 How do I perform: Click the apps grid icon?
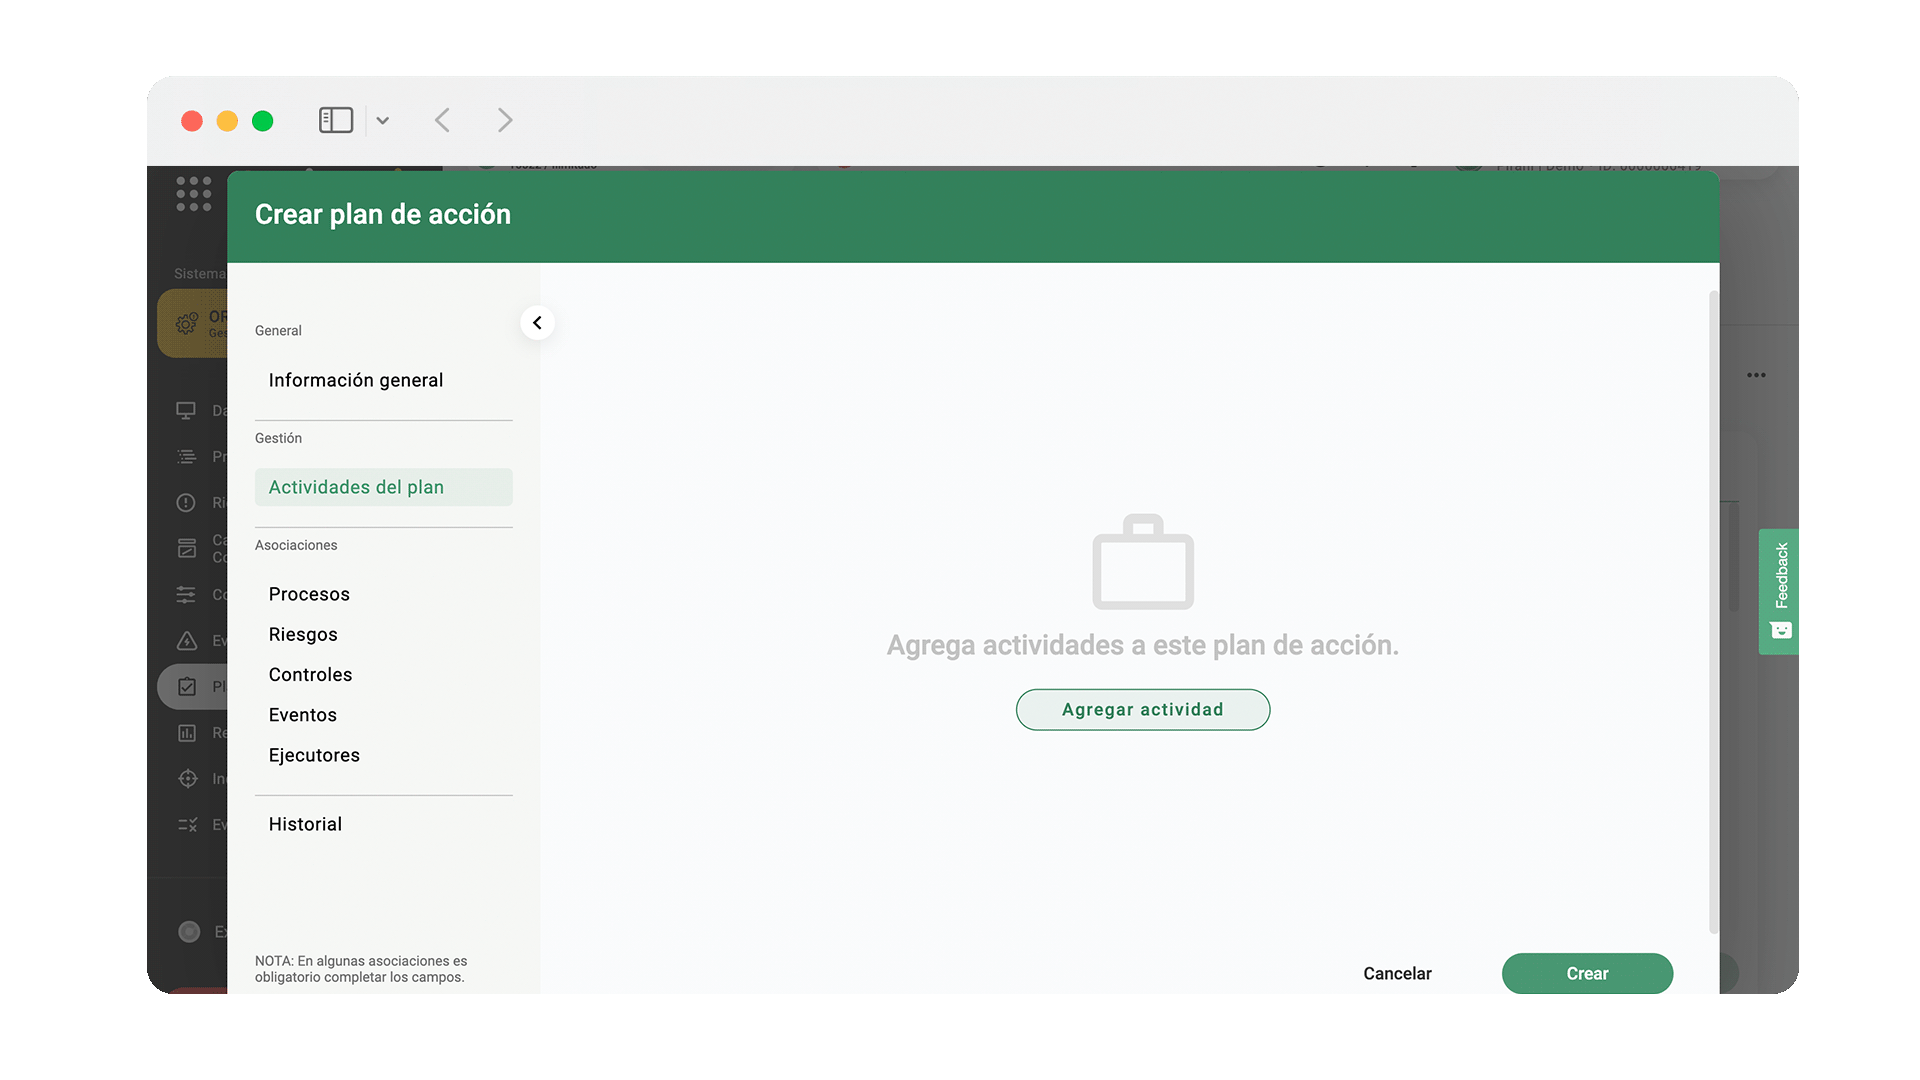pos(193,194)
